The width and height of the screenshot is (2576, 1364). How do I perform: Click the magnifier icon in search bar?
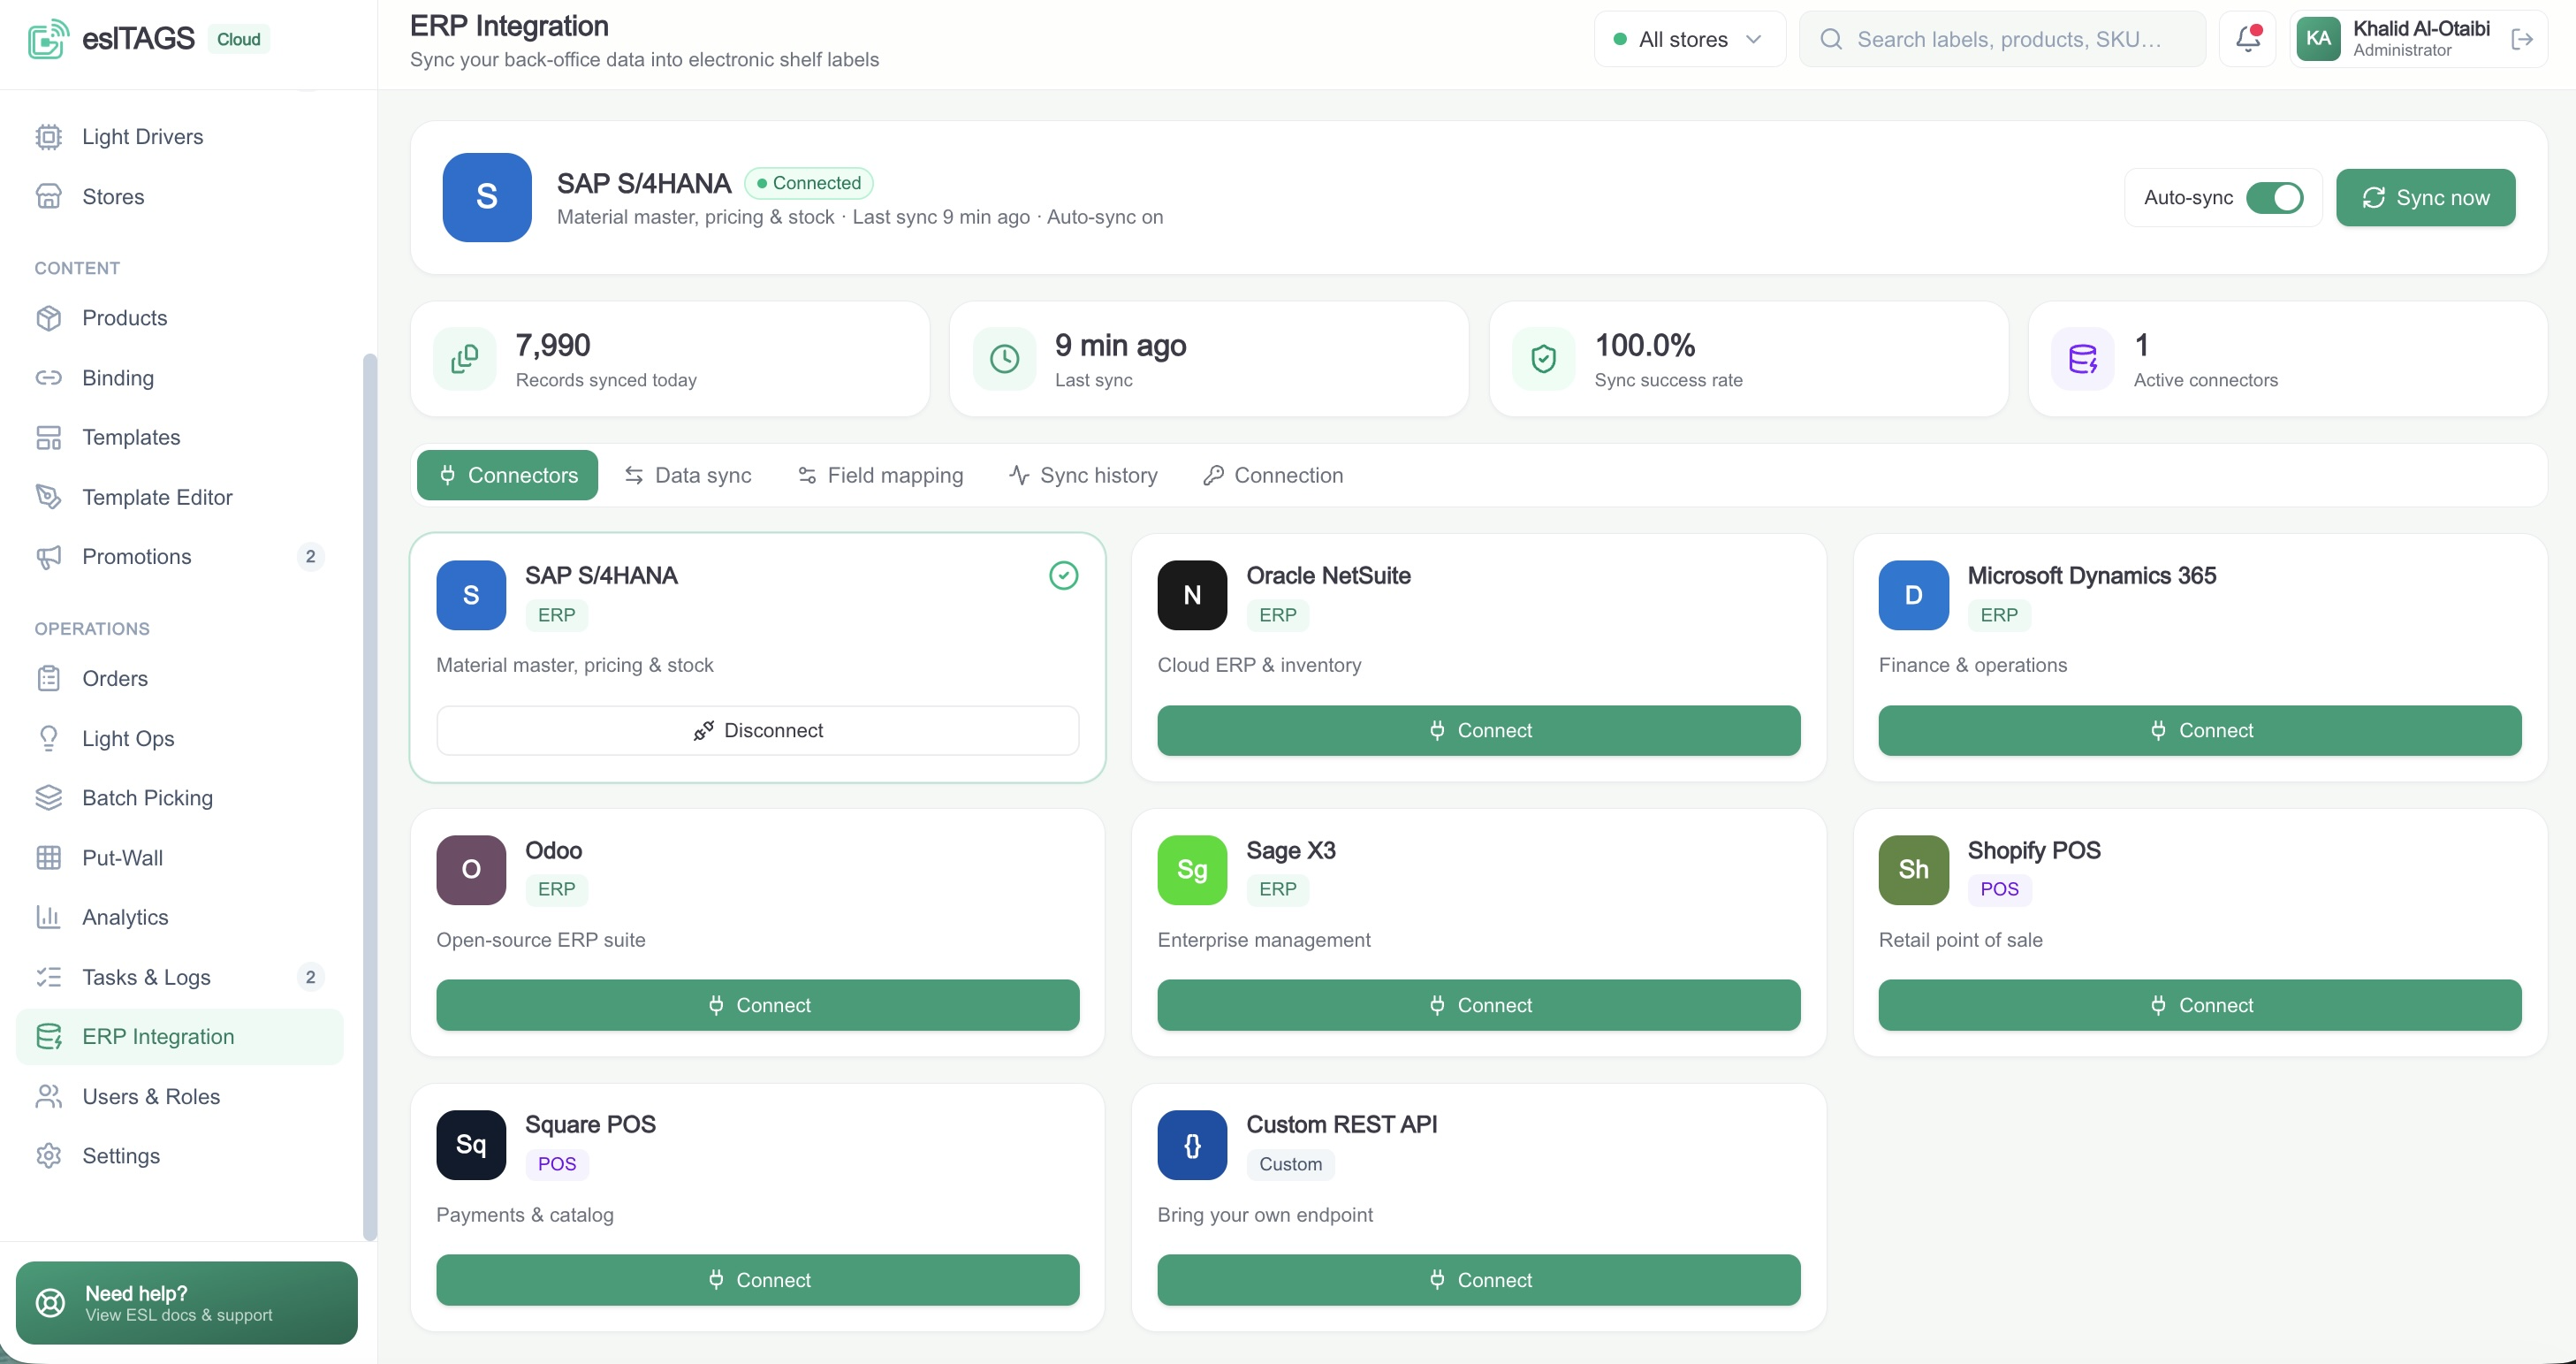(1831, 39)
